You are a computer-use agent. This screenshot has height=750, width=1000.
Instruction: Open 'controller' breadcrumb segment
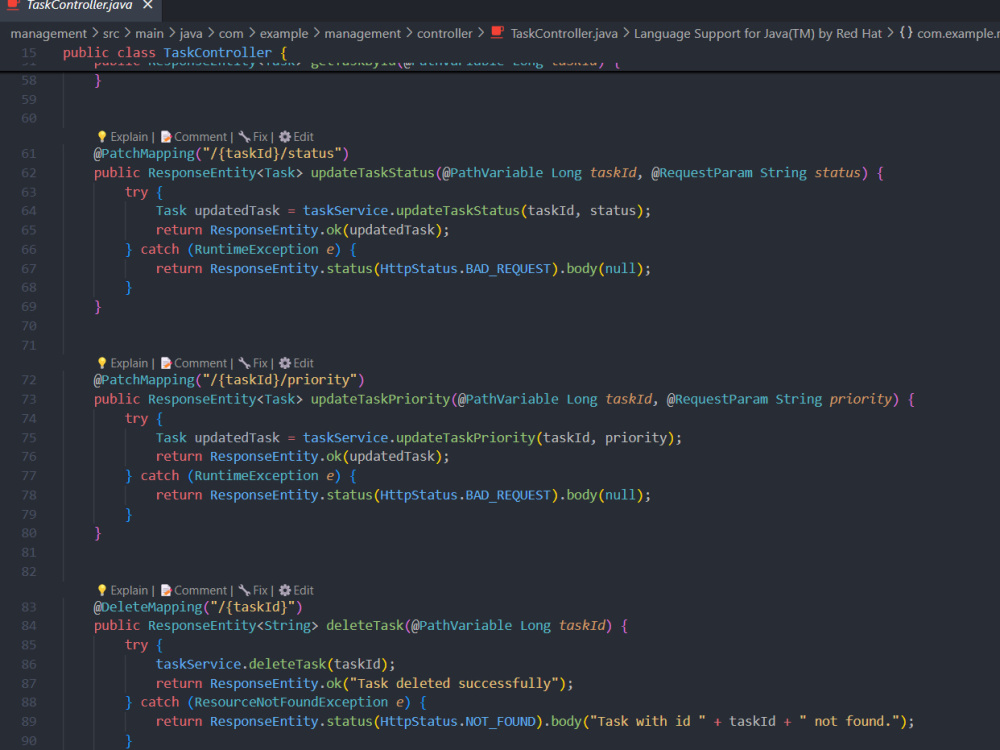click(x=445, y=34)
